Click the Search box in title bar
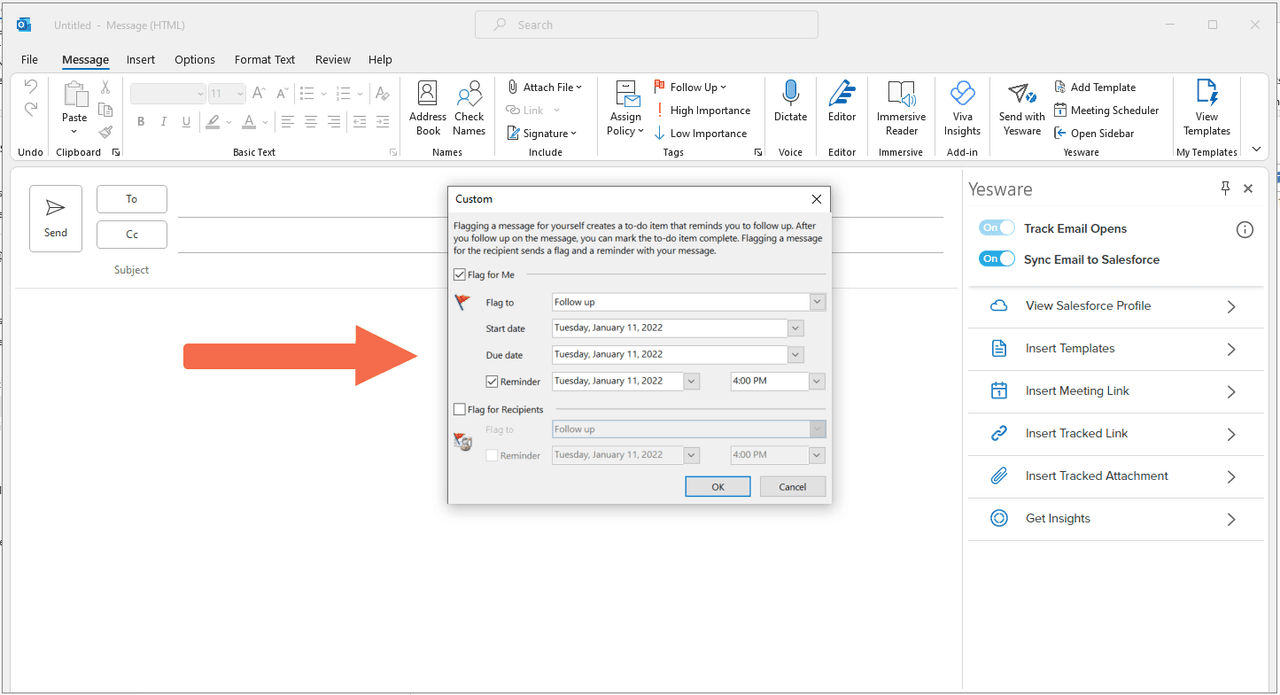1280x695 pixels. coord(646,25)
